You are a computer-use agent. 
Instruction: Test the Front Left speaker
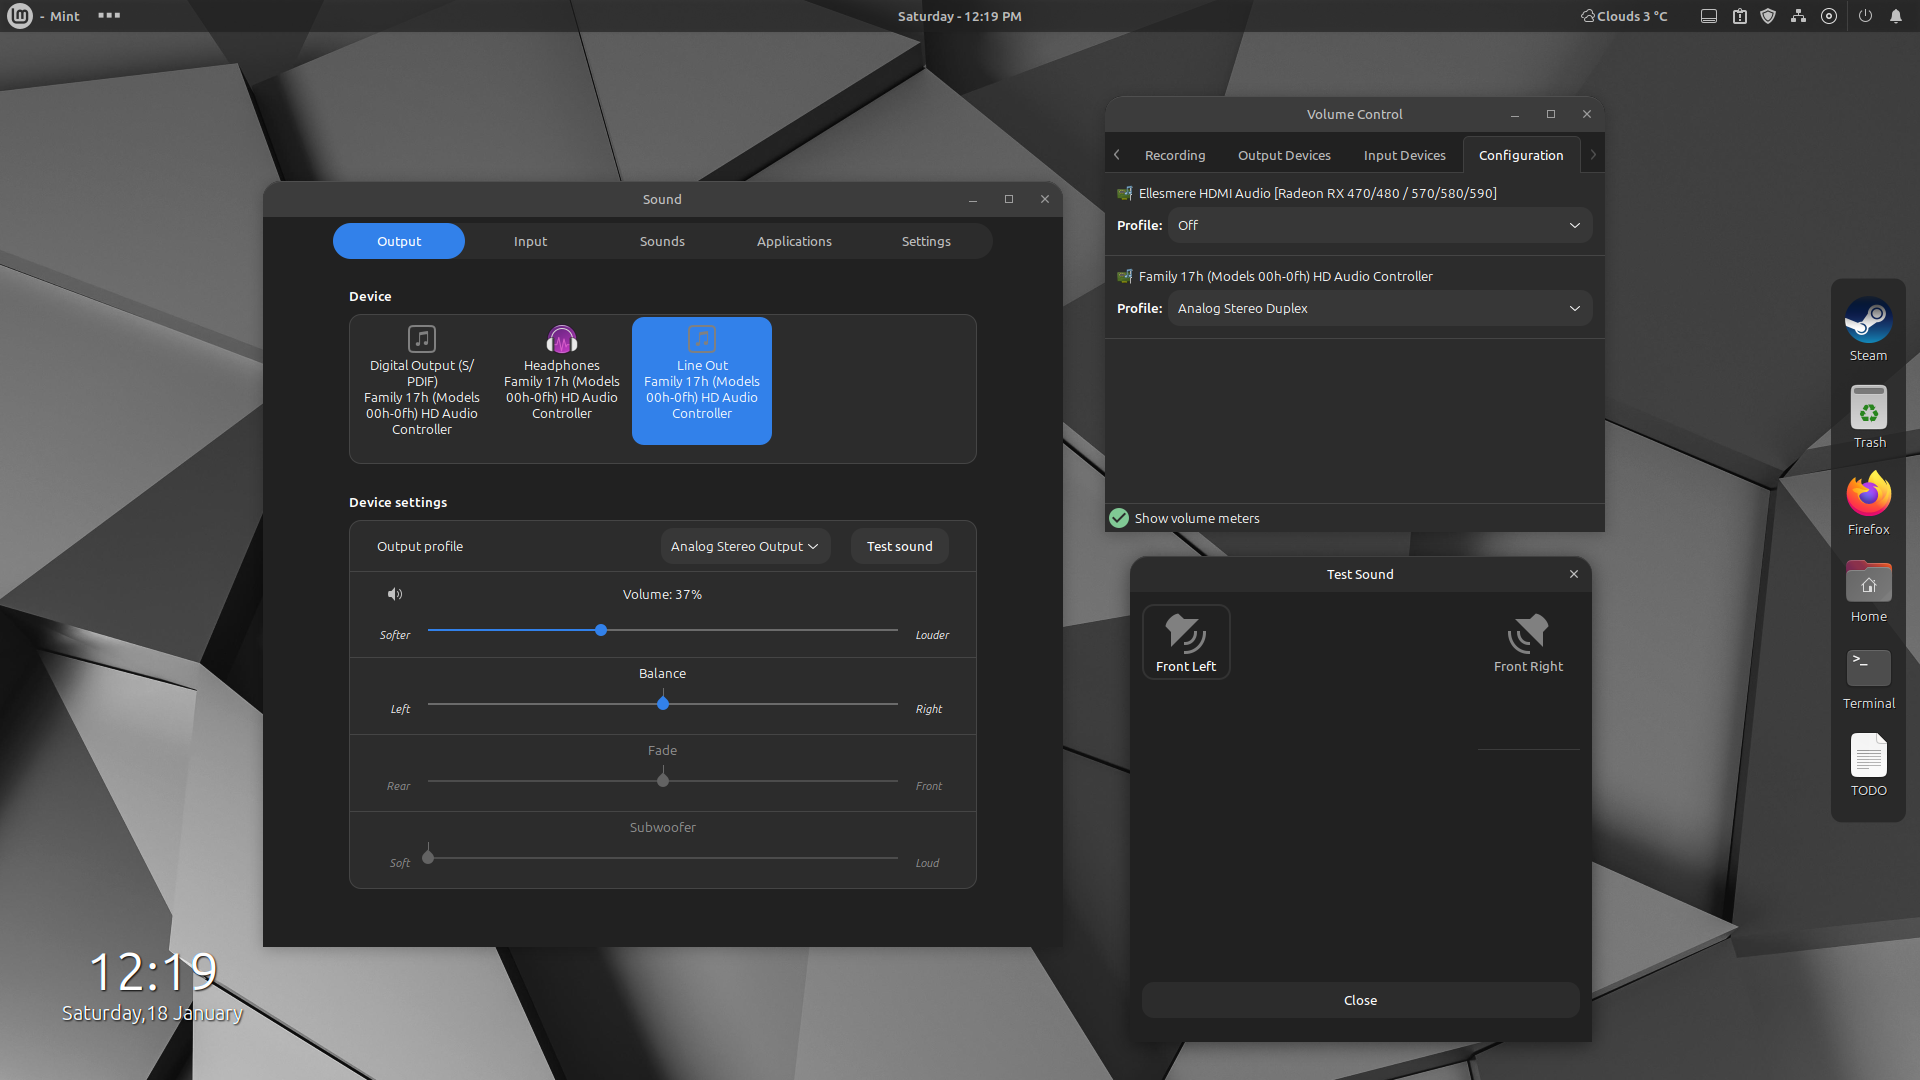point(1186,642)
